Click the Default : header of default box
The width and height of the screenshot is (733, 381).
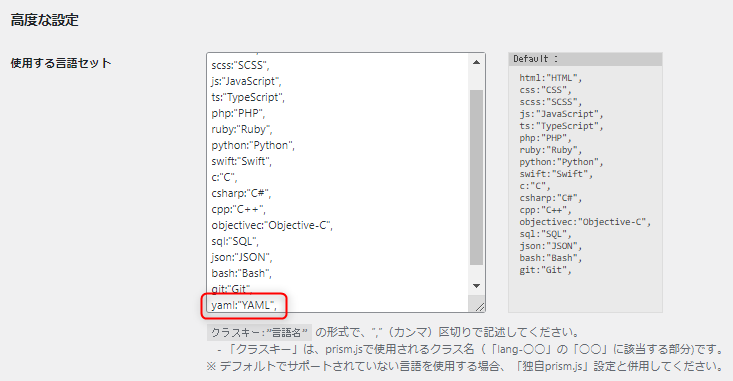tap(585, 59)
